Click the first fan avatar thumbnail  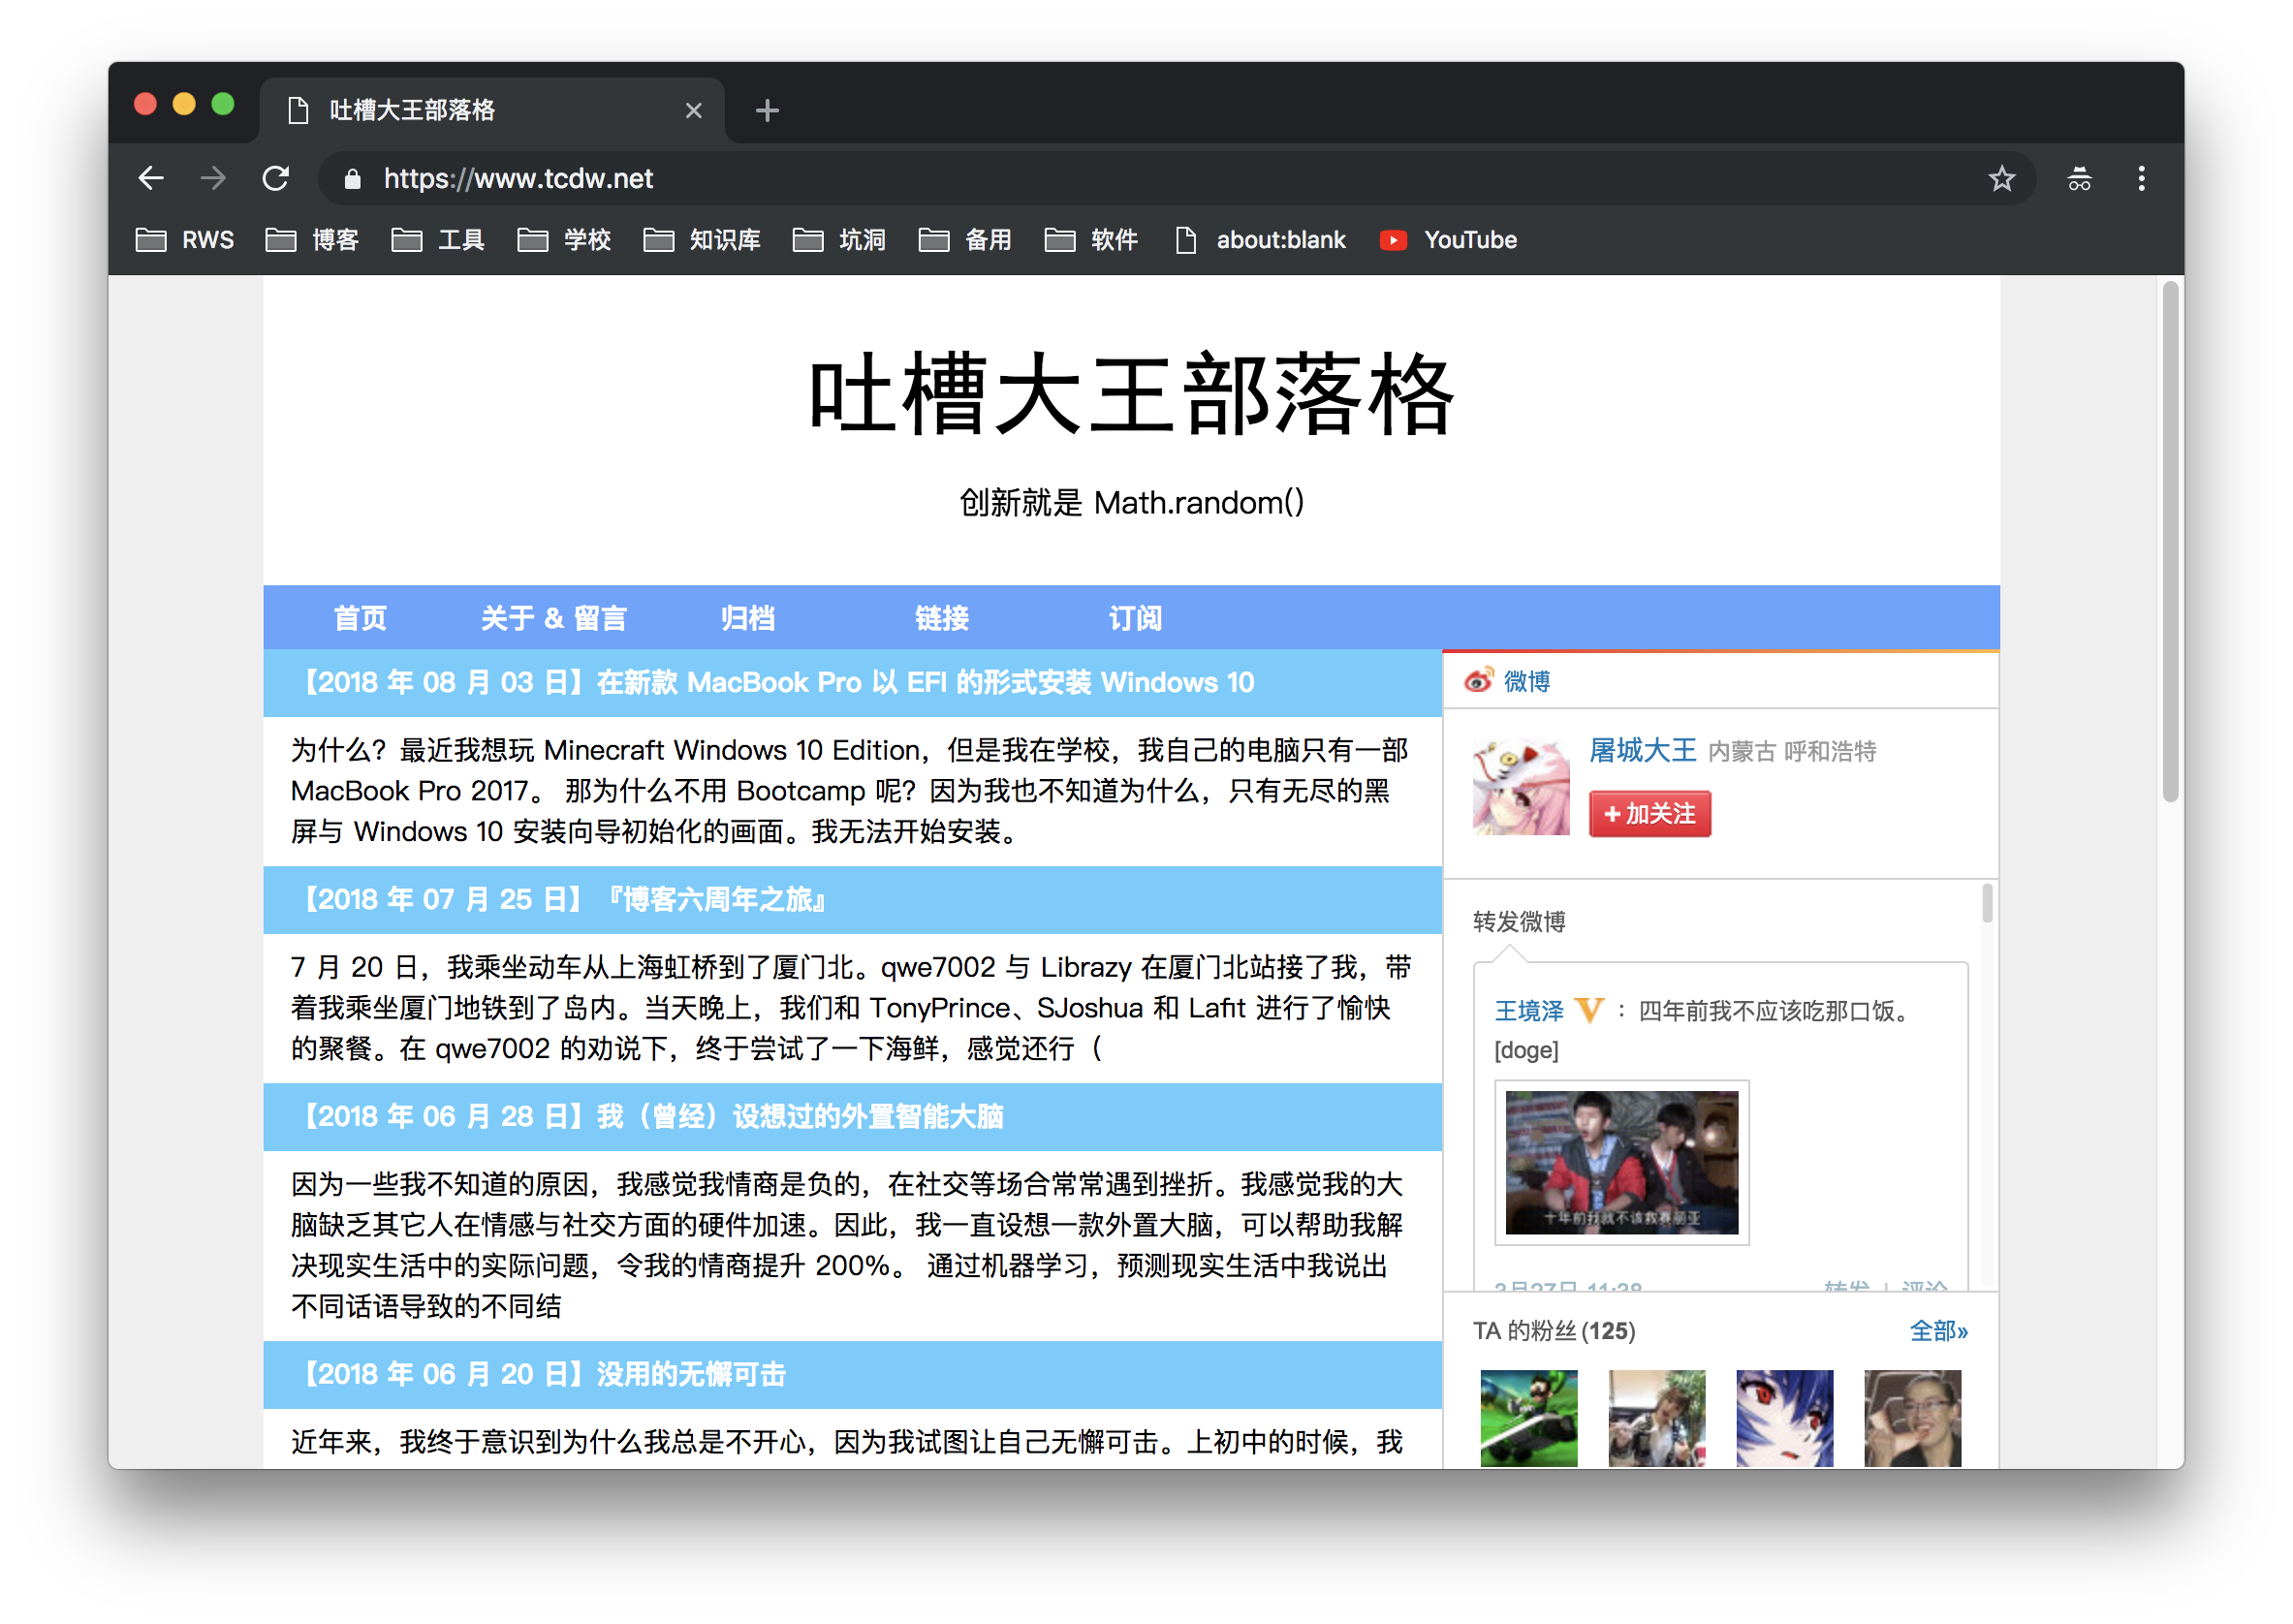(1528, 1420)
